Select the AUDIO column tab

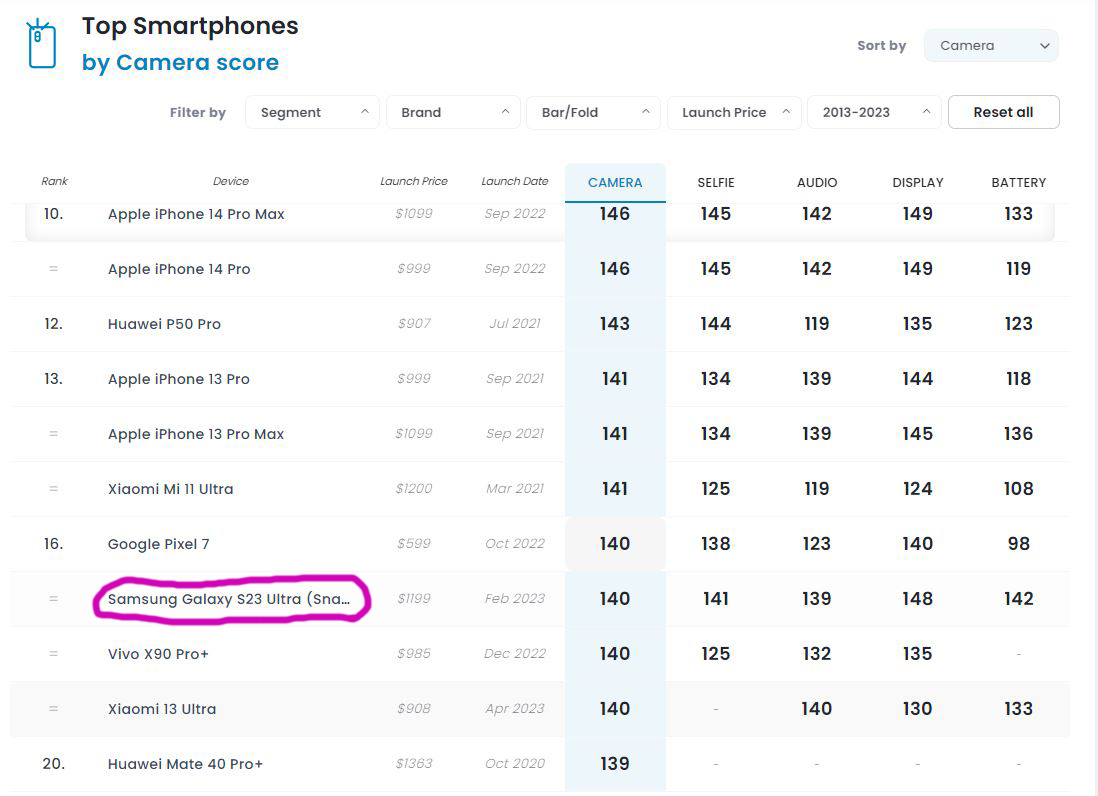[x=816, y=183]
